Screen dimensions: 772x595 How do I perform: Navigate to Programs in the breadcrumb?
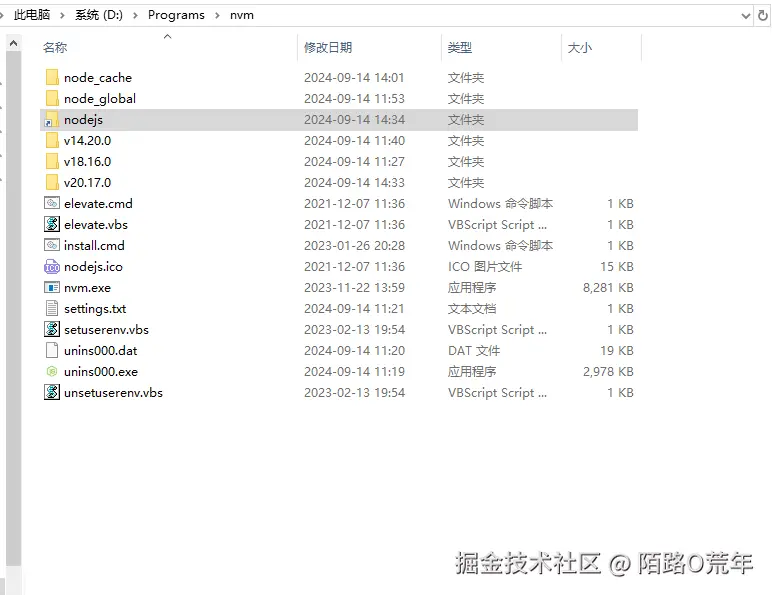(x=176, y=15)
